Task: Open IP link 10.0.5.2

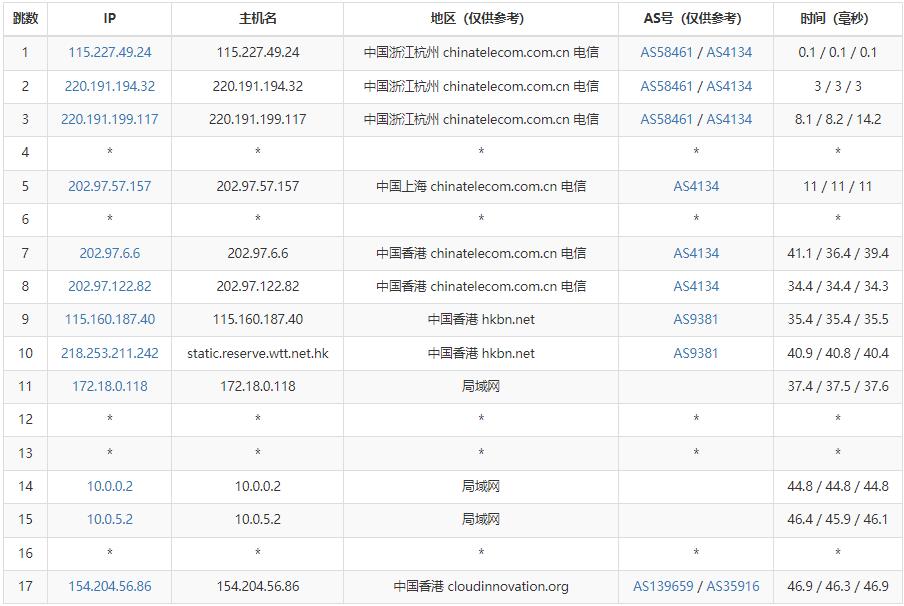Action: (110, 519)
